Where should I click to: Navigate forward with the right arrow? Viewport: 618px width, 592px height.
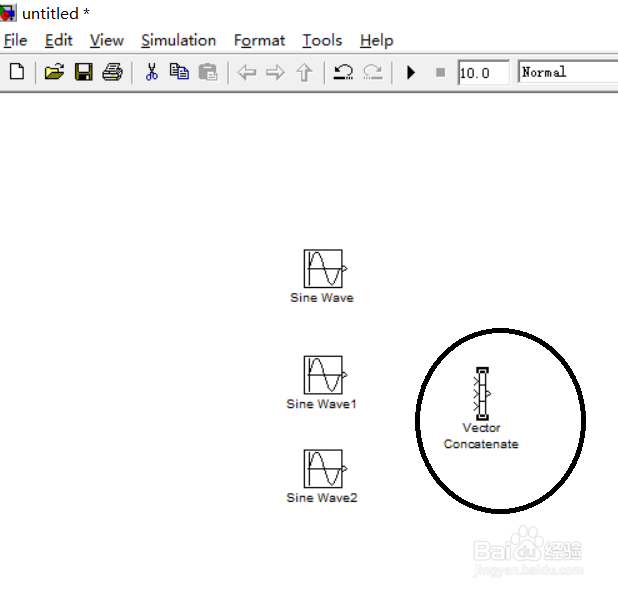click(275, 73)
